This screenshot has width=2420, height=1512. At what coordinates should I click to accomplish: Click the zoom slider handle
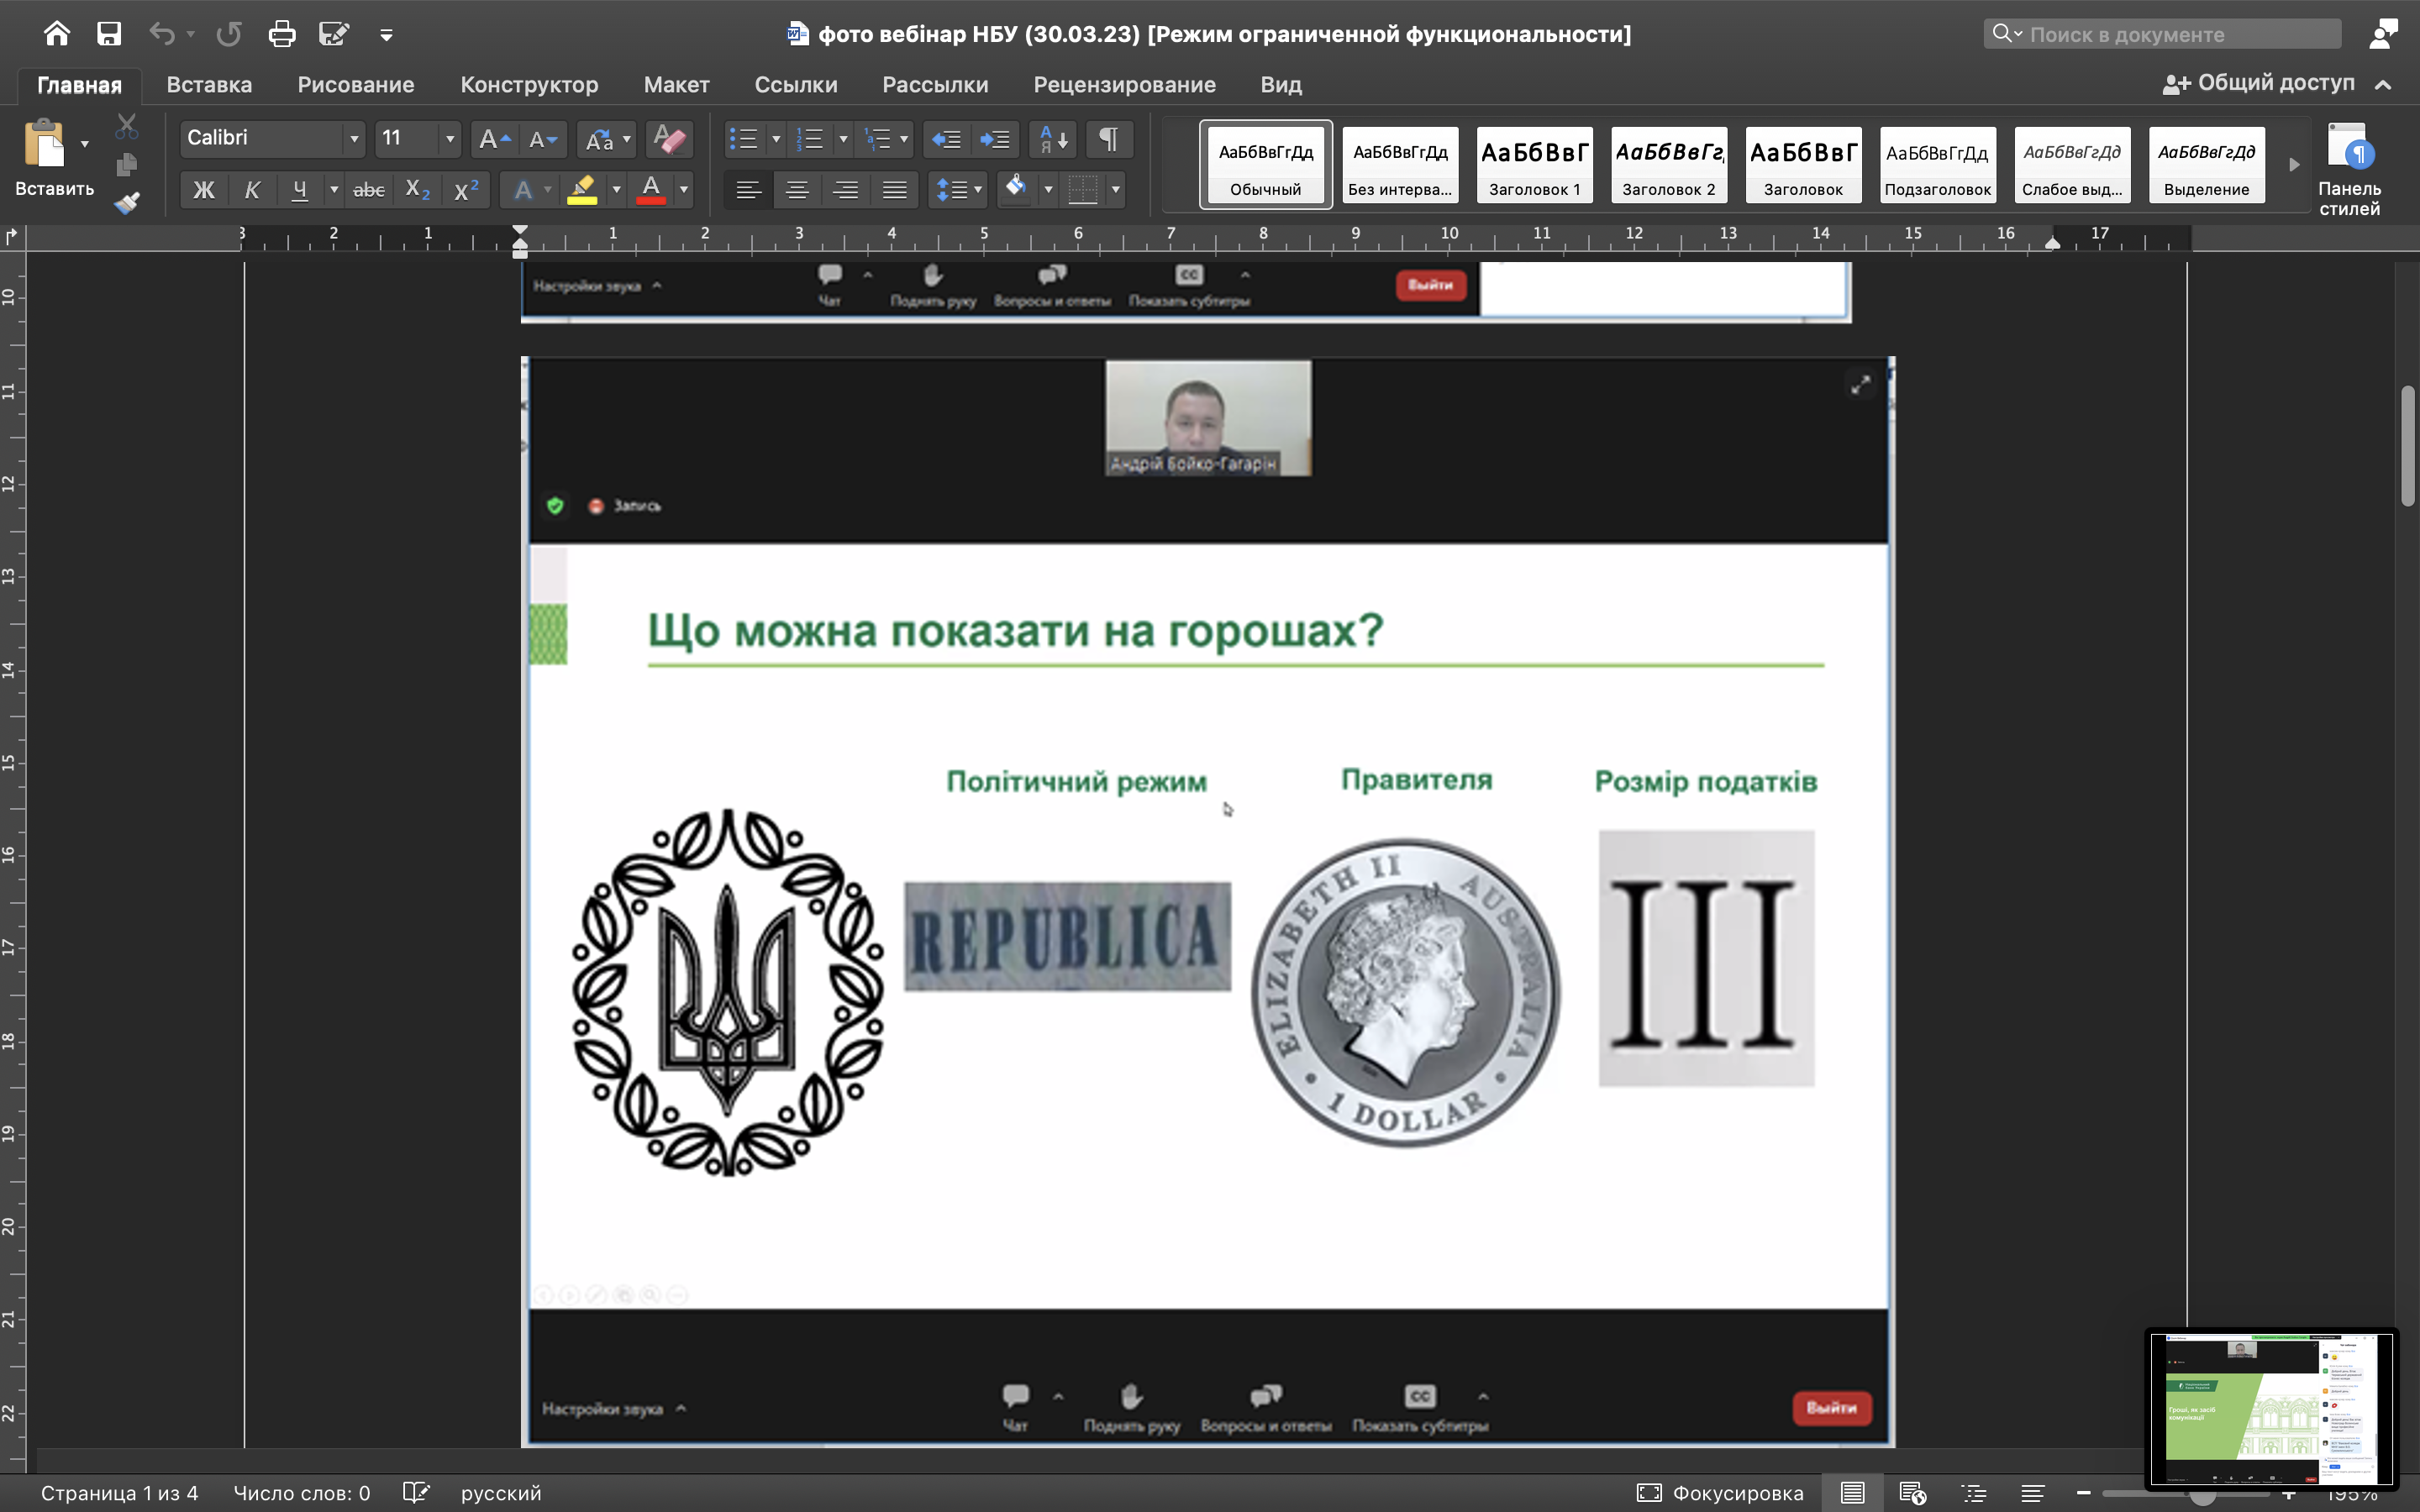click(2203, 1495)
